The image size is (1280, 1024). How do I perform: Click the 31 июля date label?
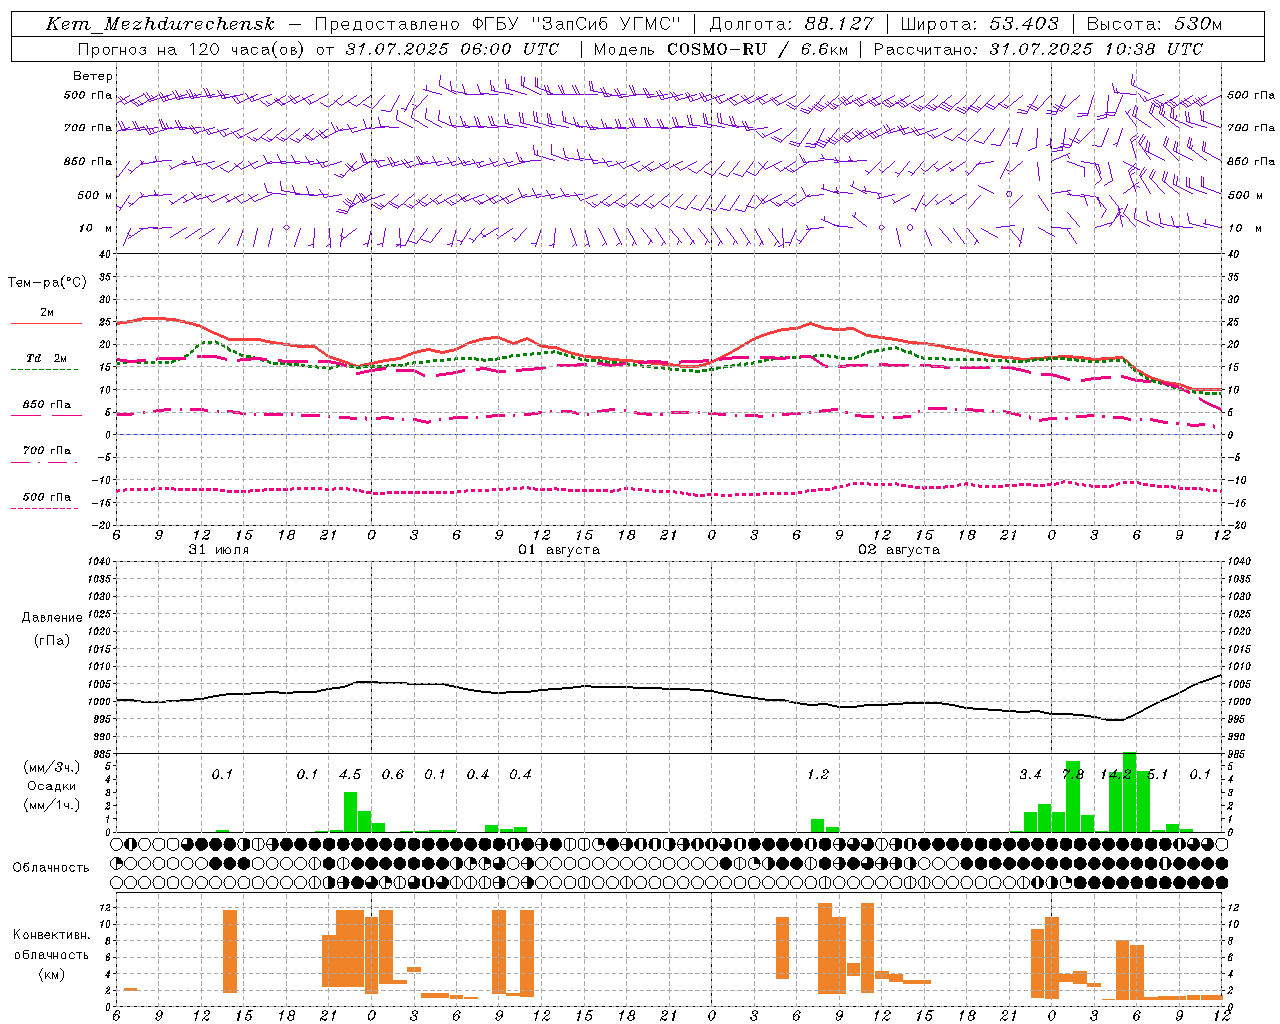(x=219, y=550)
